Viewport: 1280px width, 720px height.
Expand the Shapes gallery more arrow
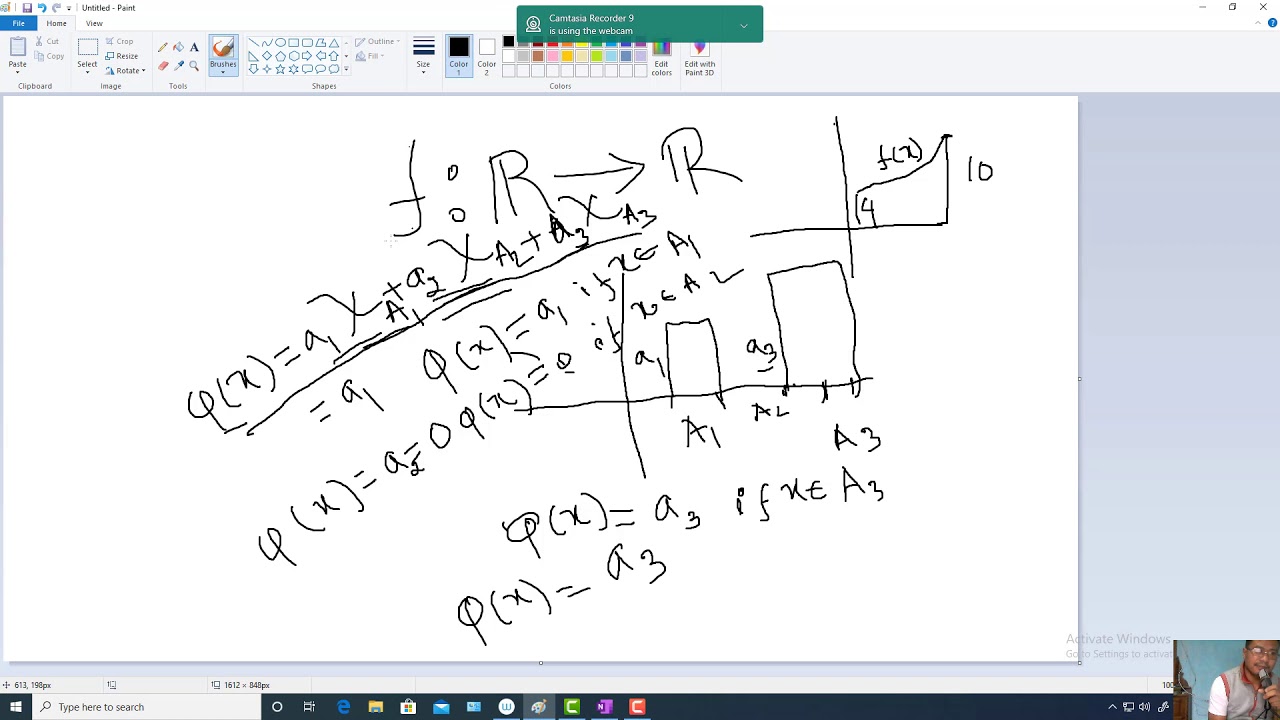346,69
